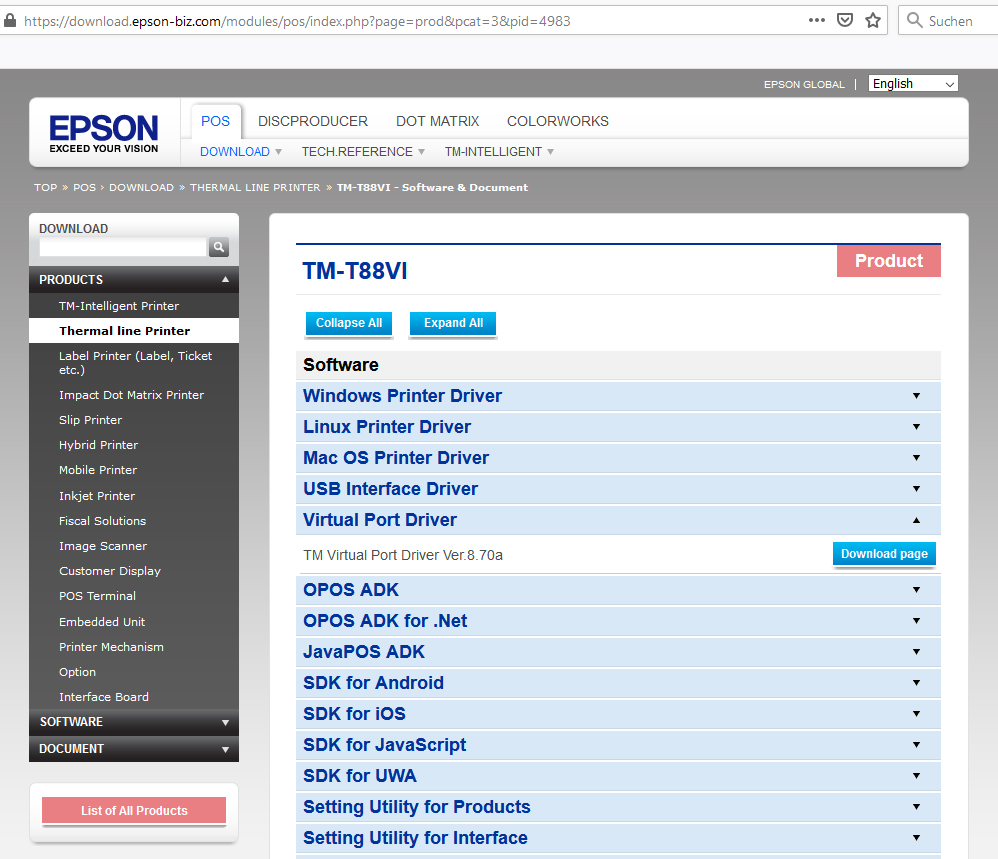Expand the OPOS ADK section
Screen dimensions: 998x859
click(618, 590)
